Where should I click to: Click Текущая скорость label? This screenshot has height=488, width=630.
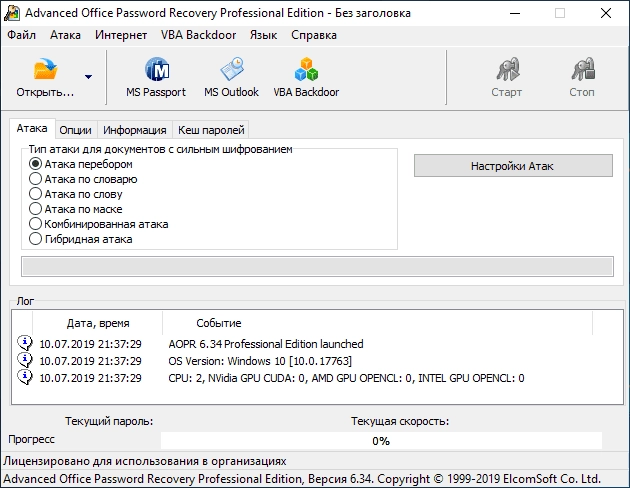click(400, 421)
